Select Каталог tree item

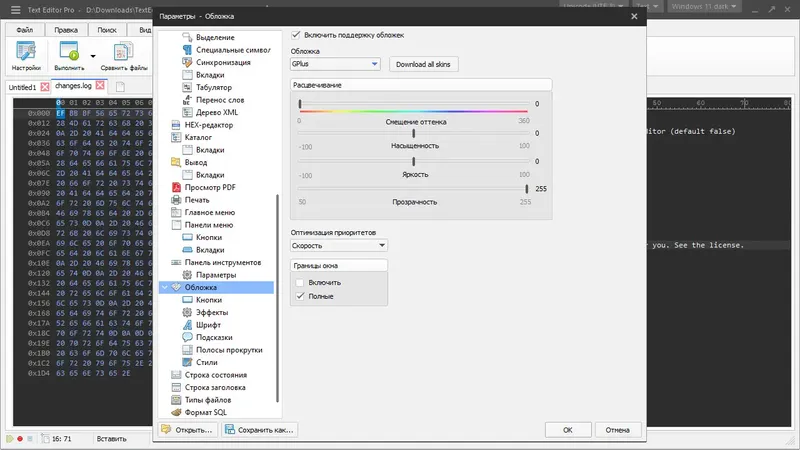[x=198, y=137]
